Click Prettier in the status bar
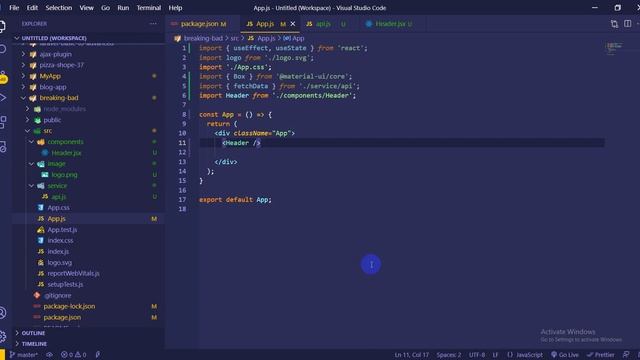This screenshot has height=360, width=640. tap(601, 355)
